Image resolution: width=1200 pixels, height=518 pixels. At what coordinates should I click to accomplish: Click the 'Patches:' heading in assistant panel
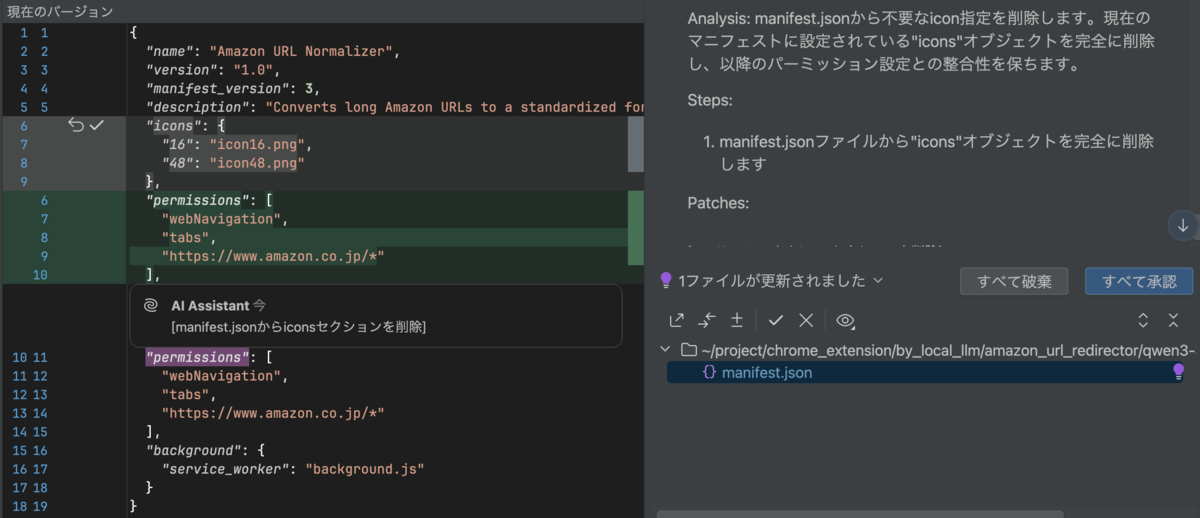(718, 203)
